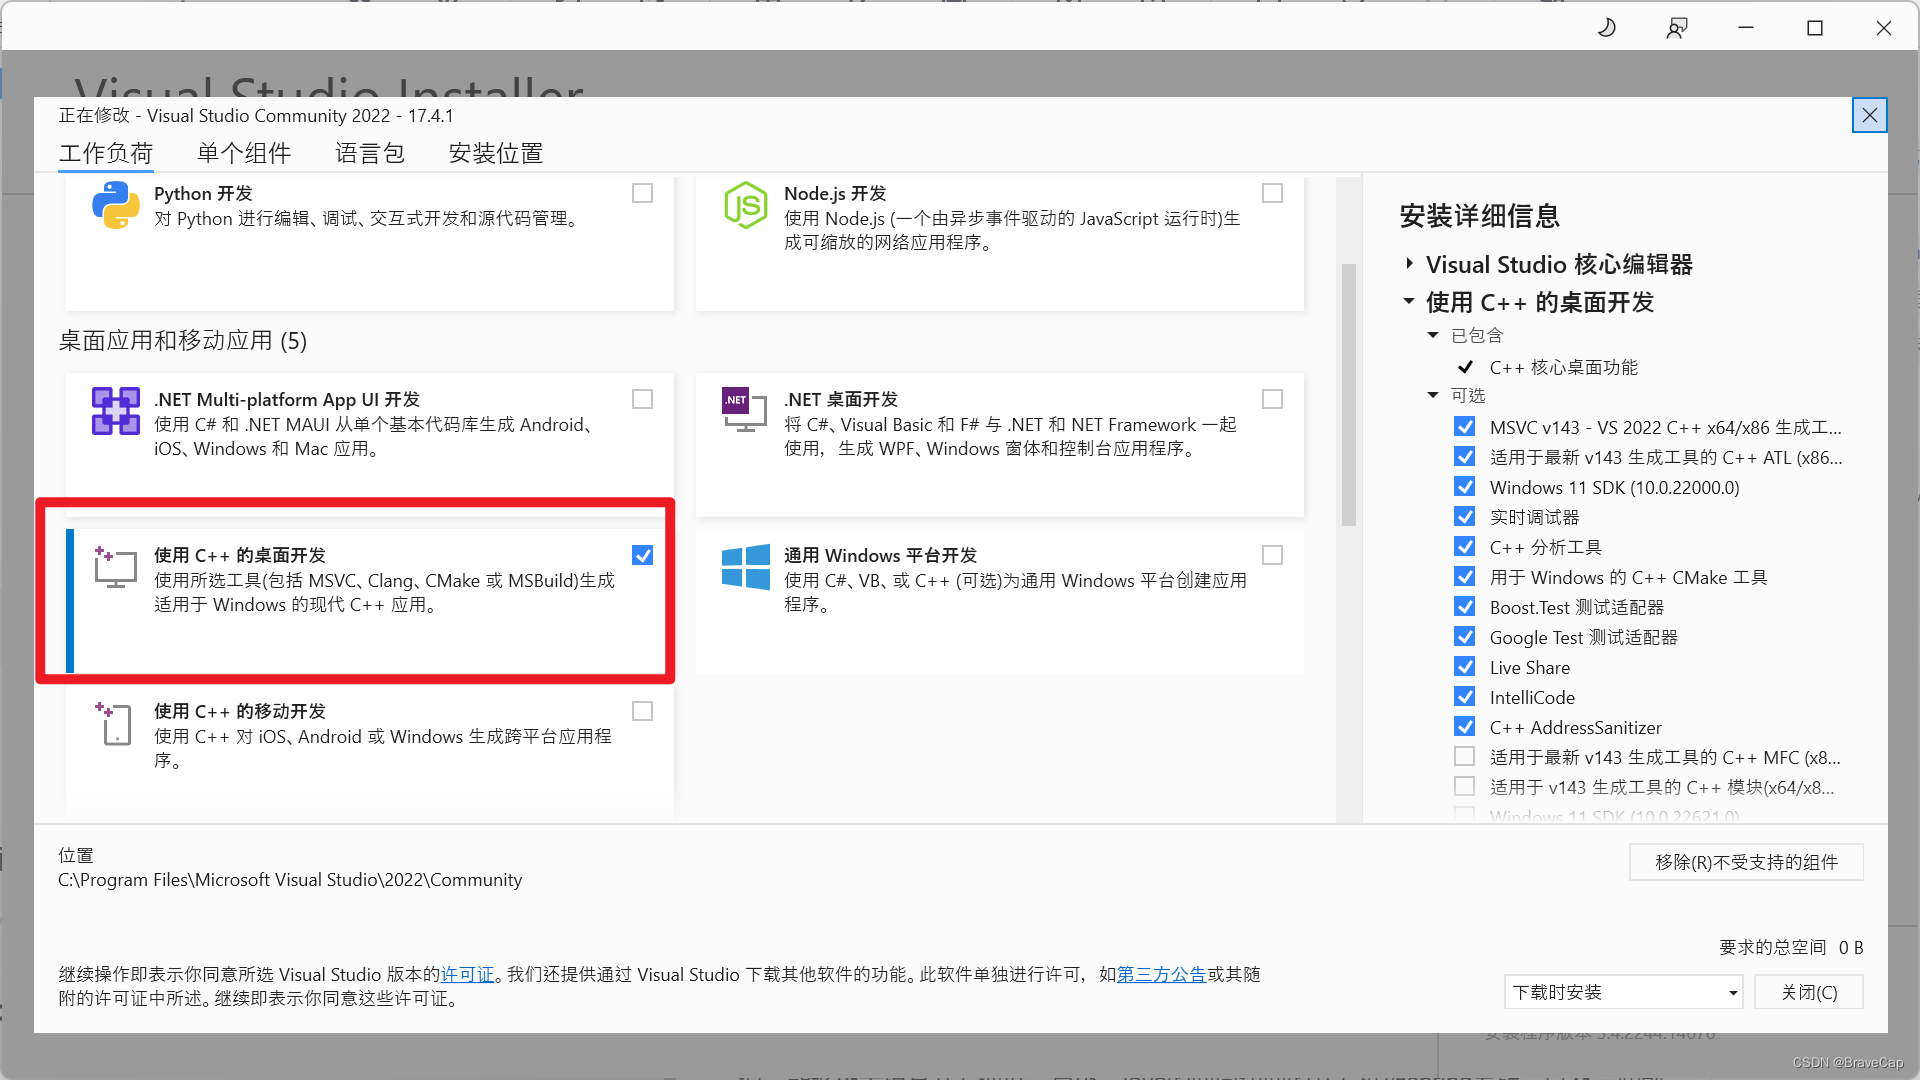The image size is (1920, 1080).
Task: Click the workloads list vertical scrollbar thumb
Action: pyautogui.click(x=1348, y=395)
